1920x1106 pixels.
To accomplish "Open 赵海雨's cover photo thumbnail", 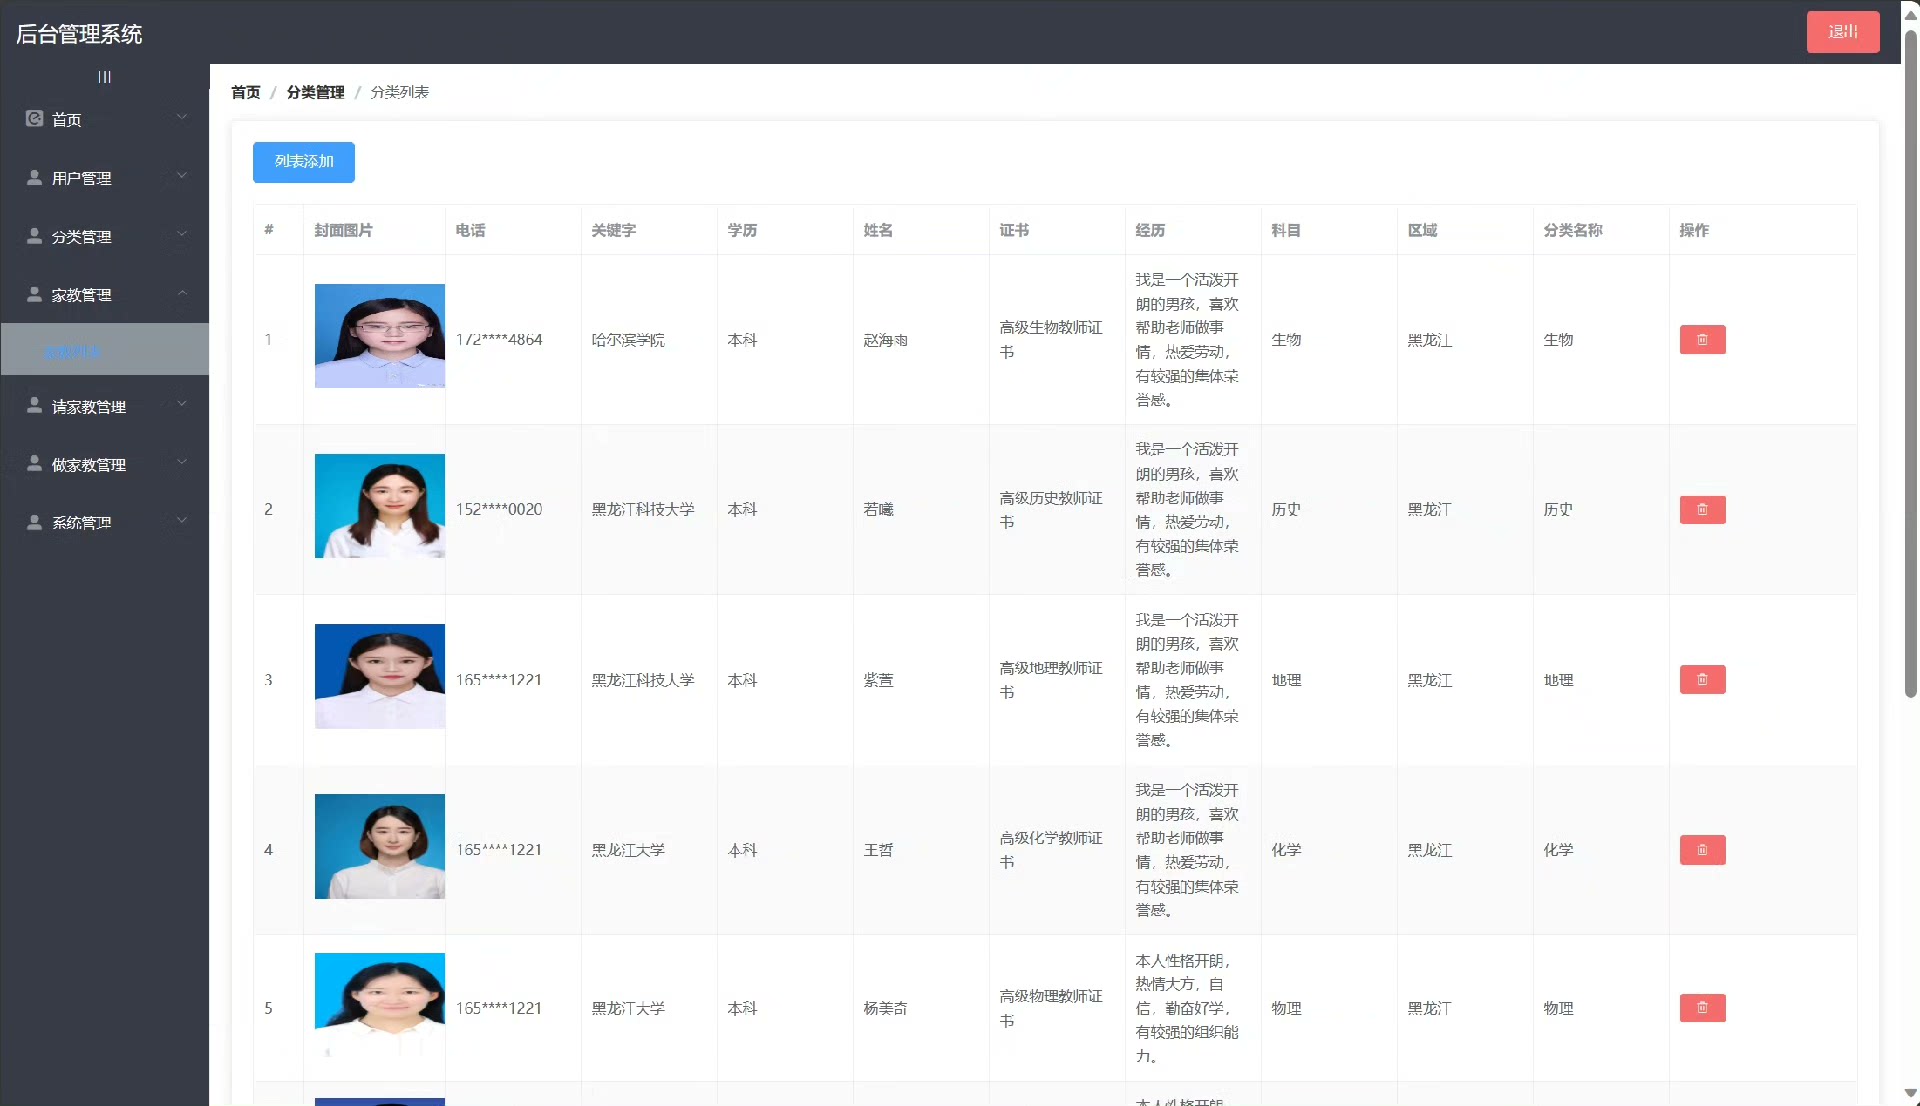I will tap(379, 336).
